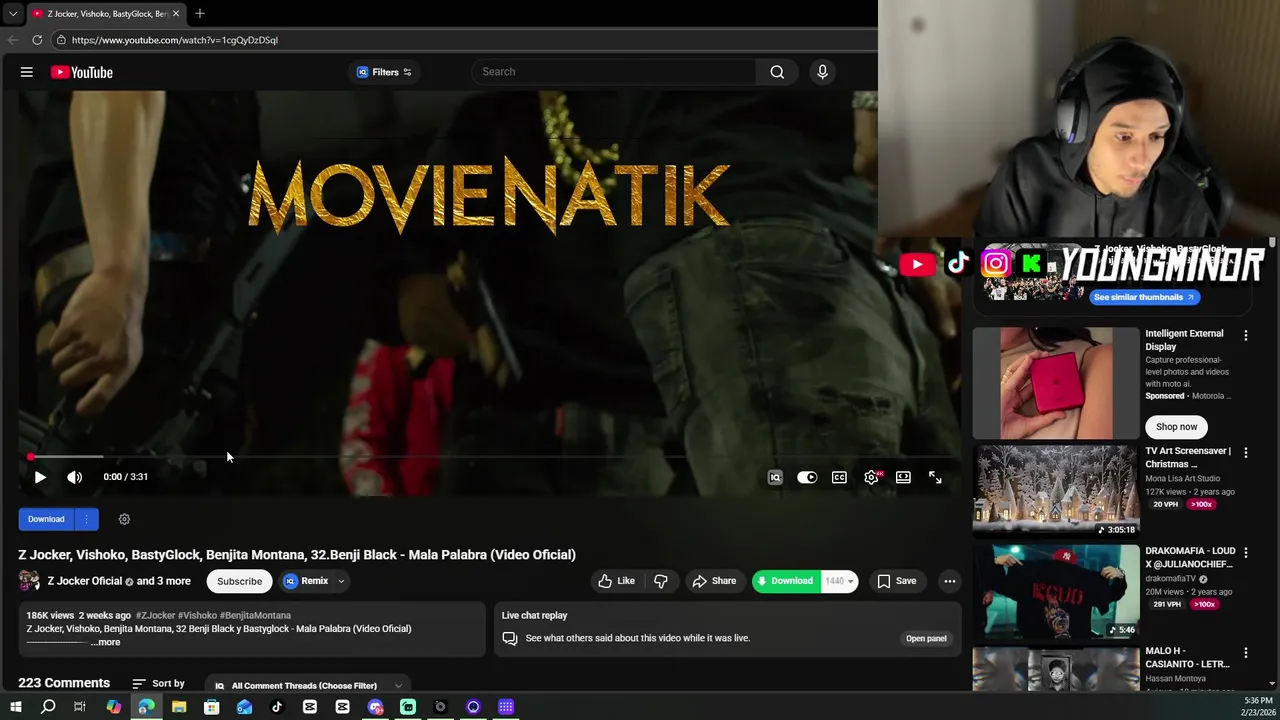Share the video

[x=714, y=581]
